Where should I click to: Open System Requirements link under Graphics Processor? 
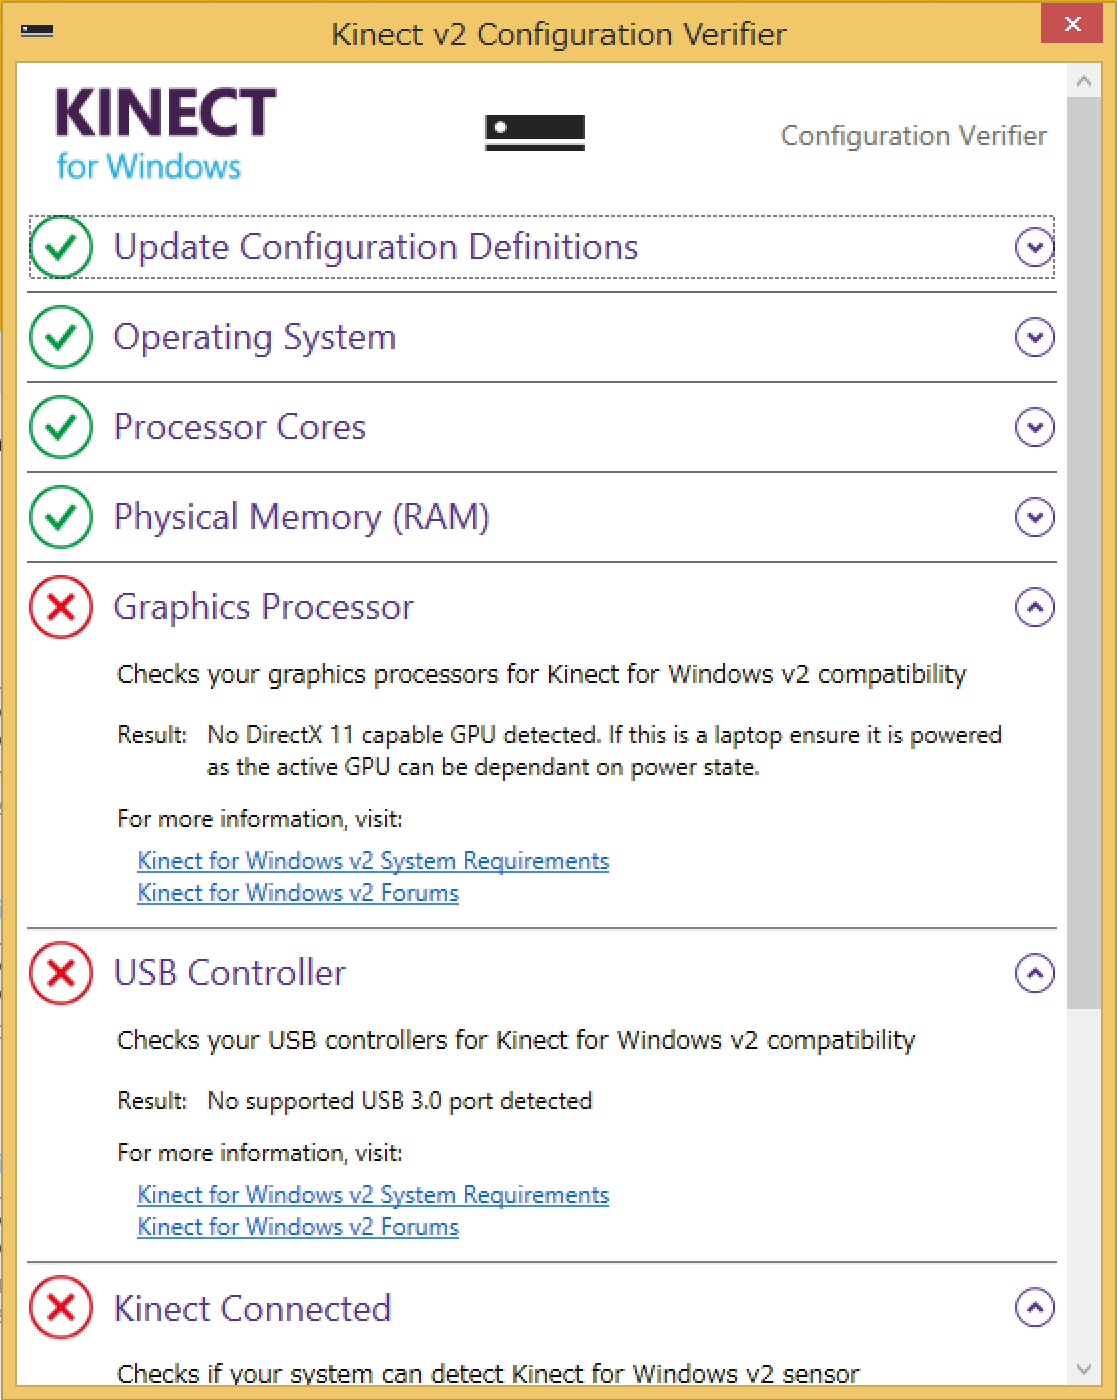[x=373, y=861]
